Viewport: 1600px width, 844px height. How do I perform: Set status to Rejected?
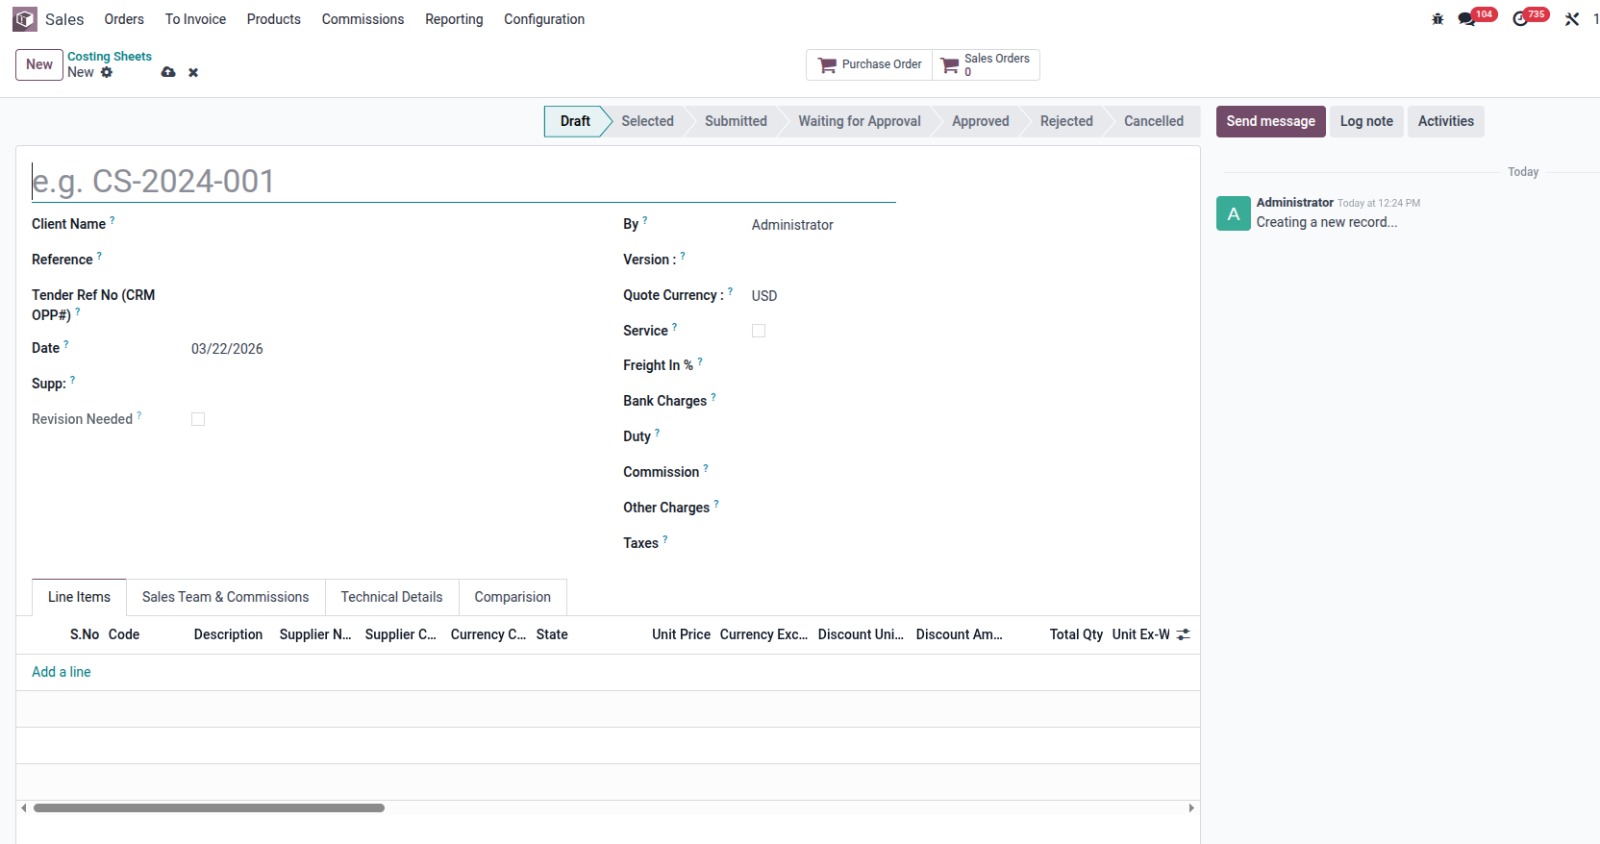point(1066,121)
